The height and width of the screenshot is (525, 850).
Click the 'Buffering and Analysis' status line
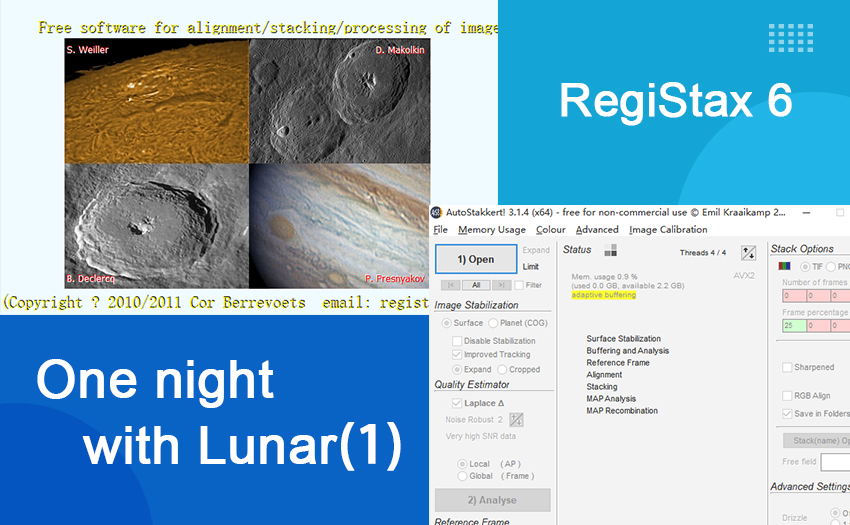click(628, 351)
